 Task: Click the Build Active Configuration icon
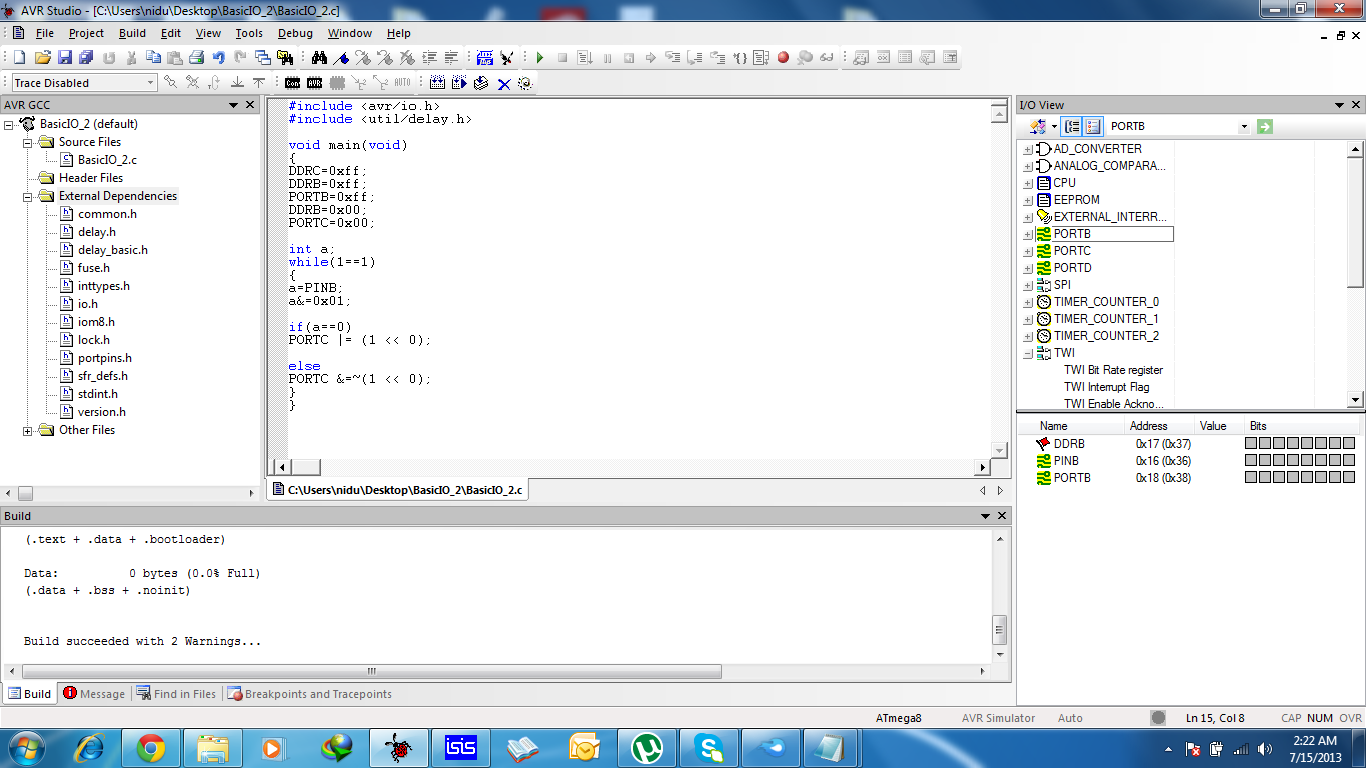(x=437, y=83)
